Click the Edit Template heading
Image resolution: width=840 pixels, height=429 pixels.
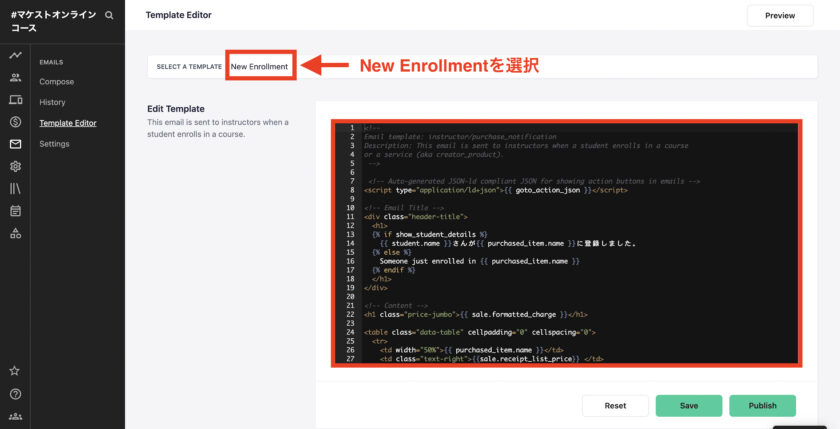pos(176,109)
